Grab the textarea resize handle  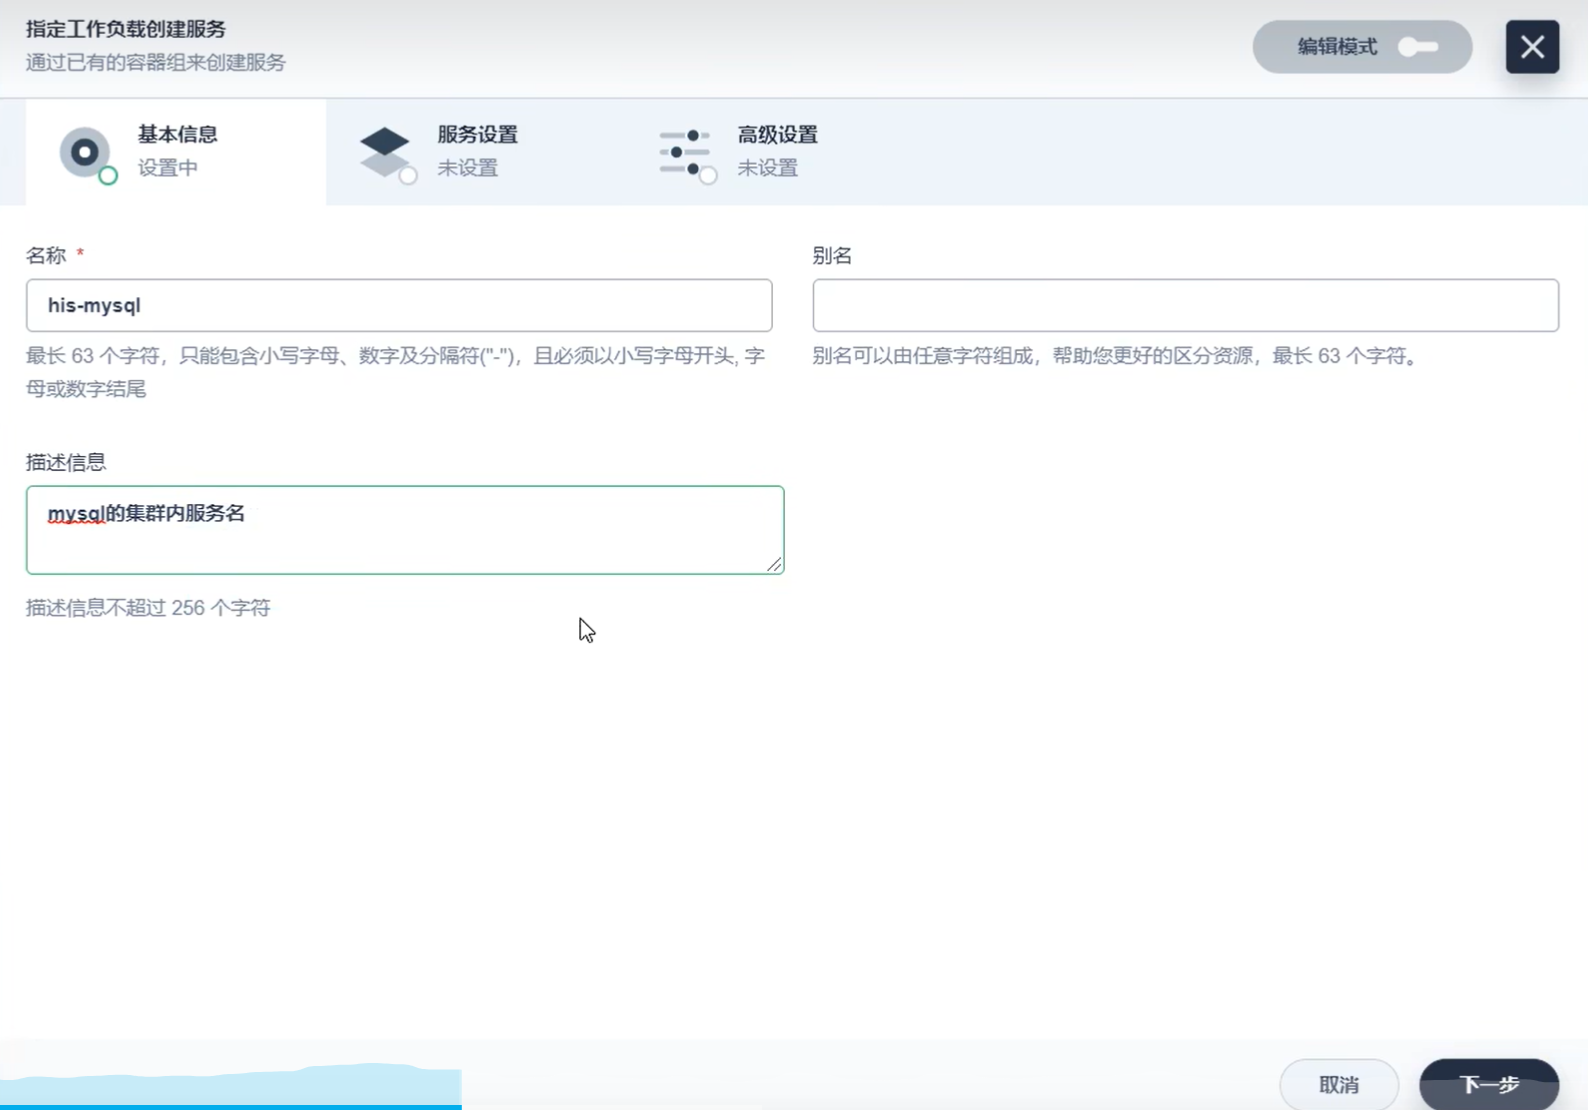tap(774, 565)
